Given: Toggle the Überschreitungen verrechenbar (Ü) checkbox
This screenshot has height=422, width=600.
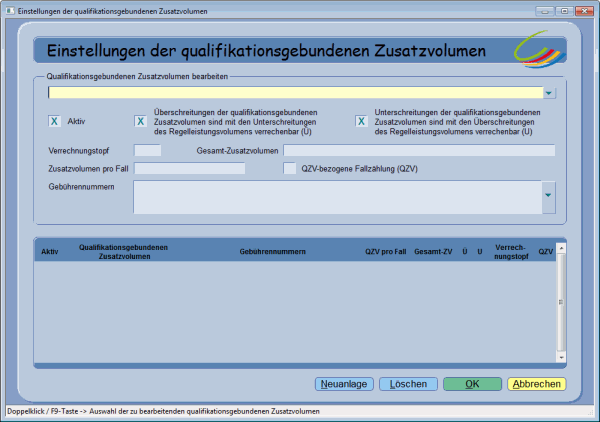Looking at the screenshot, I should pyautogui.click(x=140, y=121).
